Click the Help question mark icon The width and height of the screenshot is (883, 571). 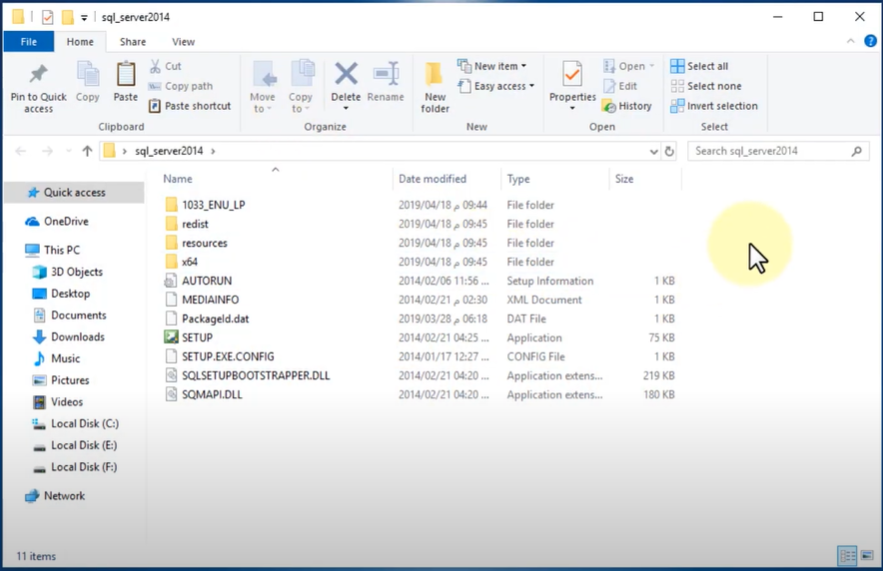870,41
